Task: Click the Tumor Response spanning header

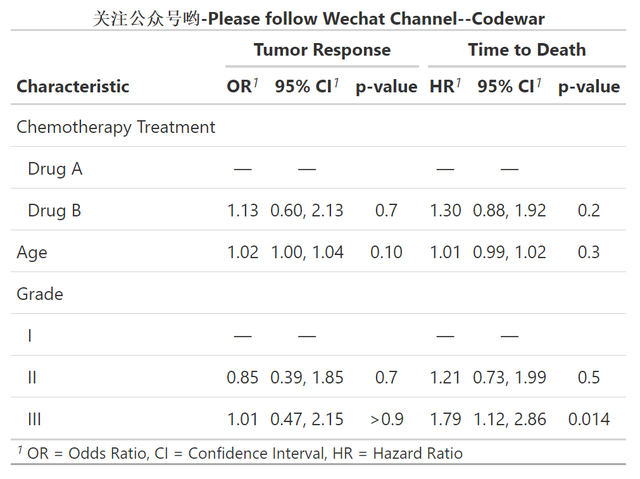Action: click(x=322, y=50)
